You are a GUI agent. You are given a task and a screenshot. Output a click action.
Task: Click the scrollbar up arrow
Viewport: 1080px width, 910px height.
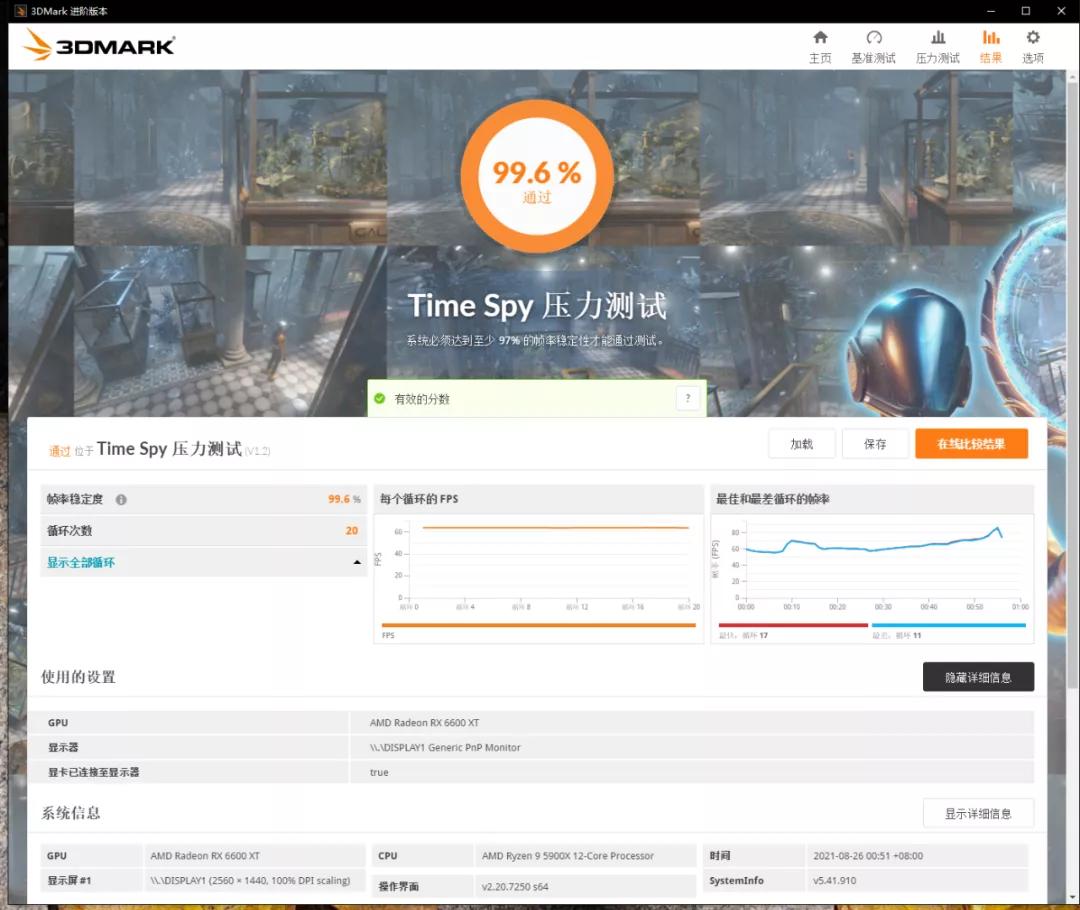click(x=1072, y=75)
